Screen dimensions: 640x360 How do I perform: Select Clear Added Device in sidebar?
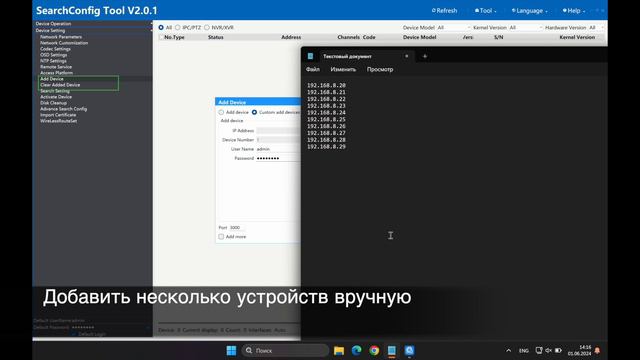60,85
